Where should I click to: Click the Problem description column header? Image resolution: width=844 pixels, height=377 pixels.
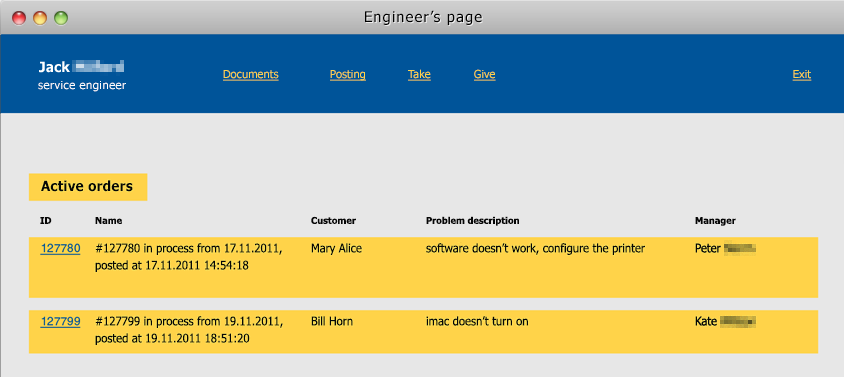(473, 221)
